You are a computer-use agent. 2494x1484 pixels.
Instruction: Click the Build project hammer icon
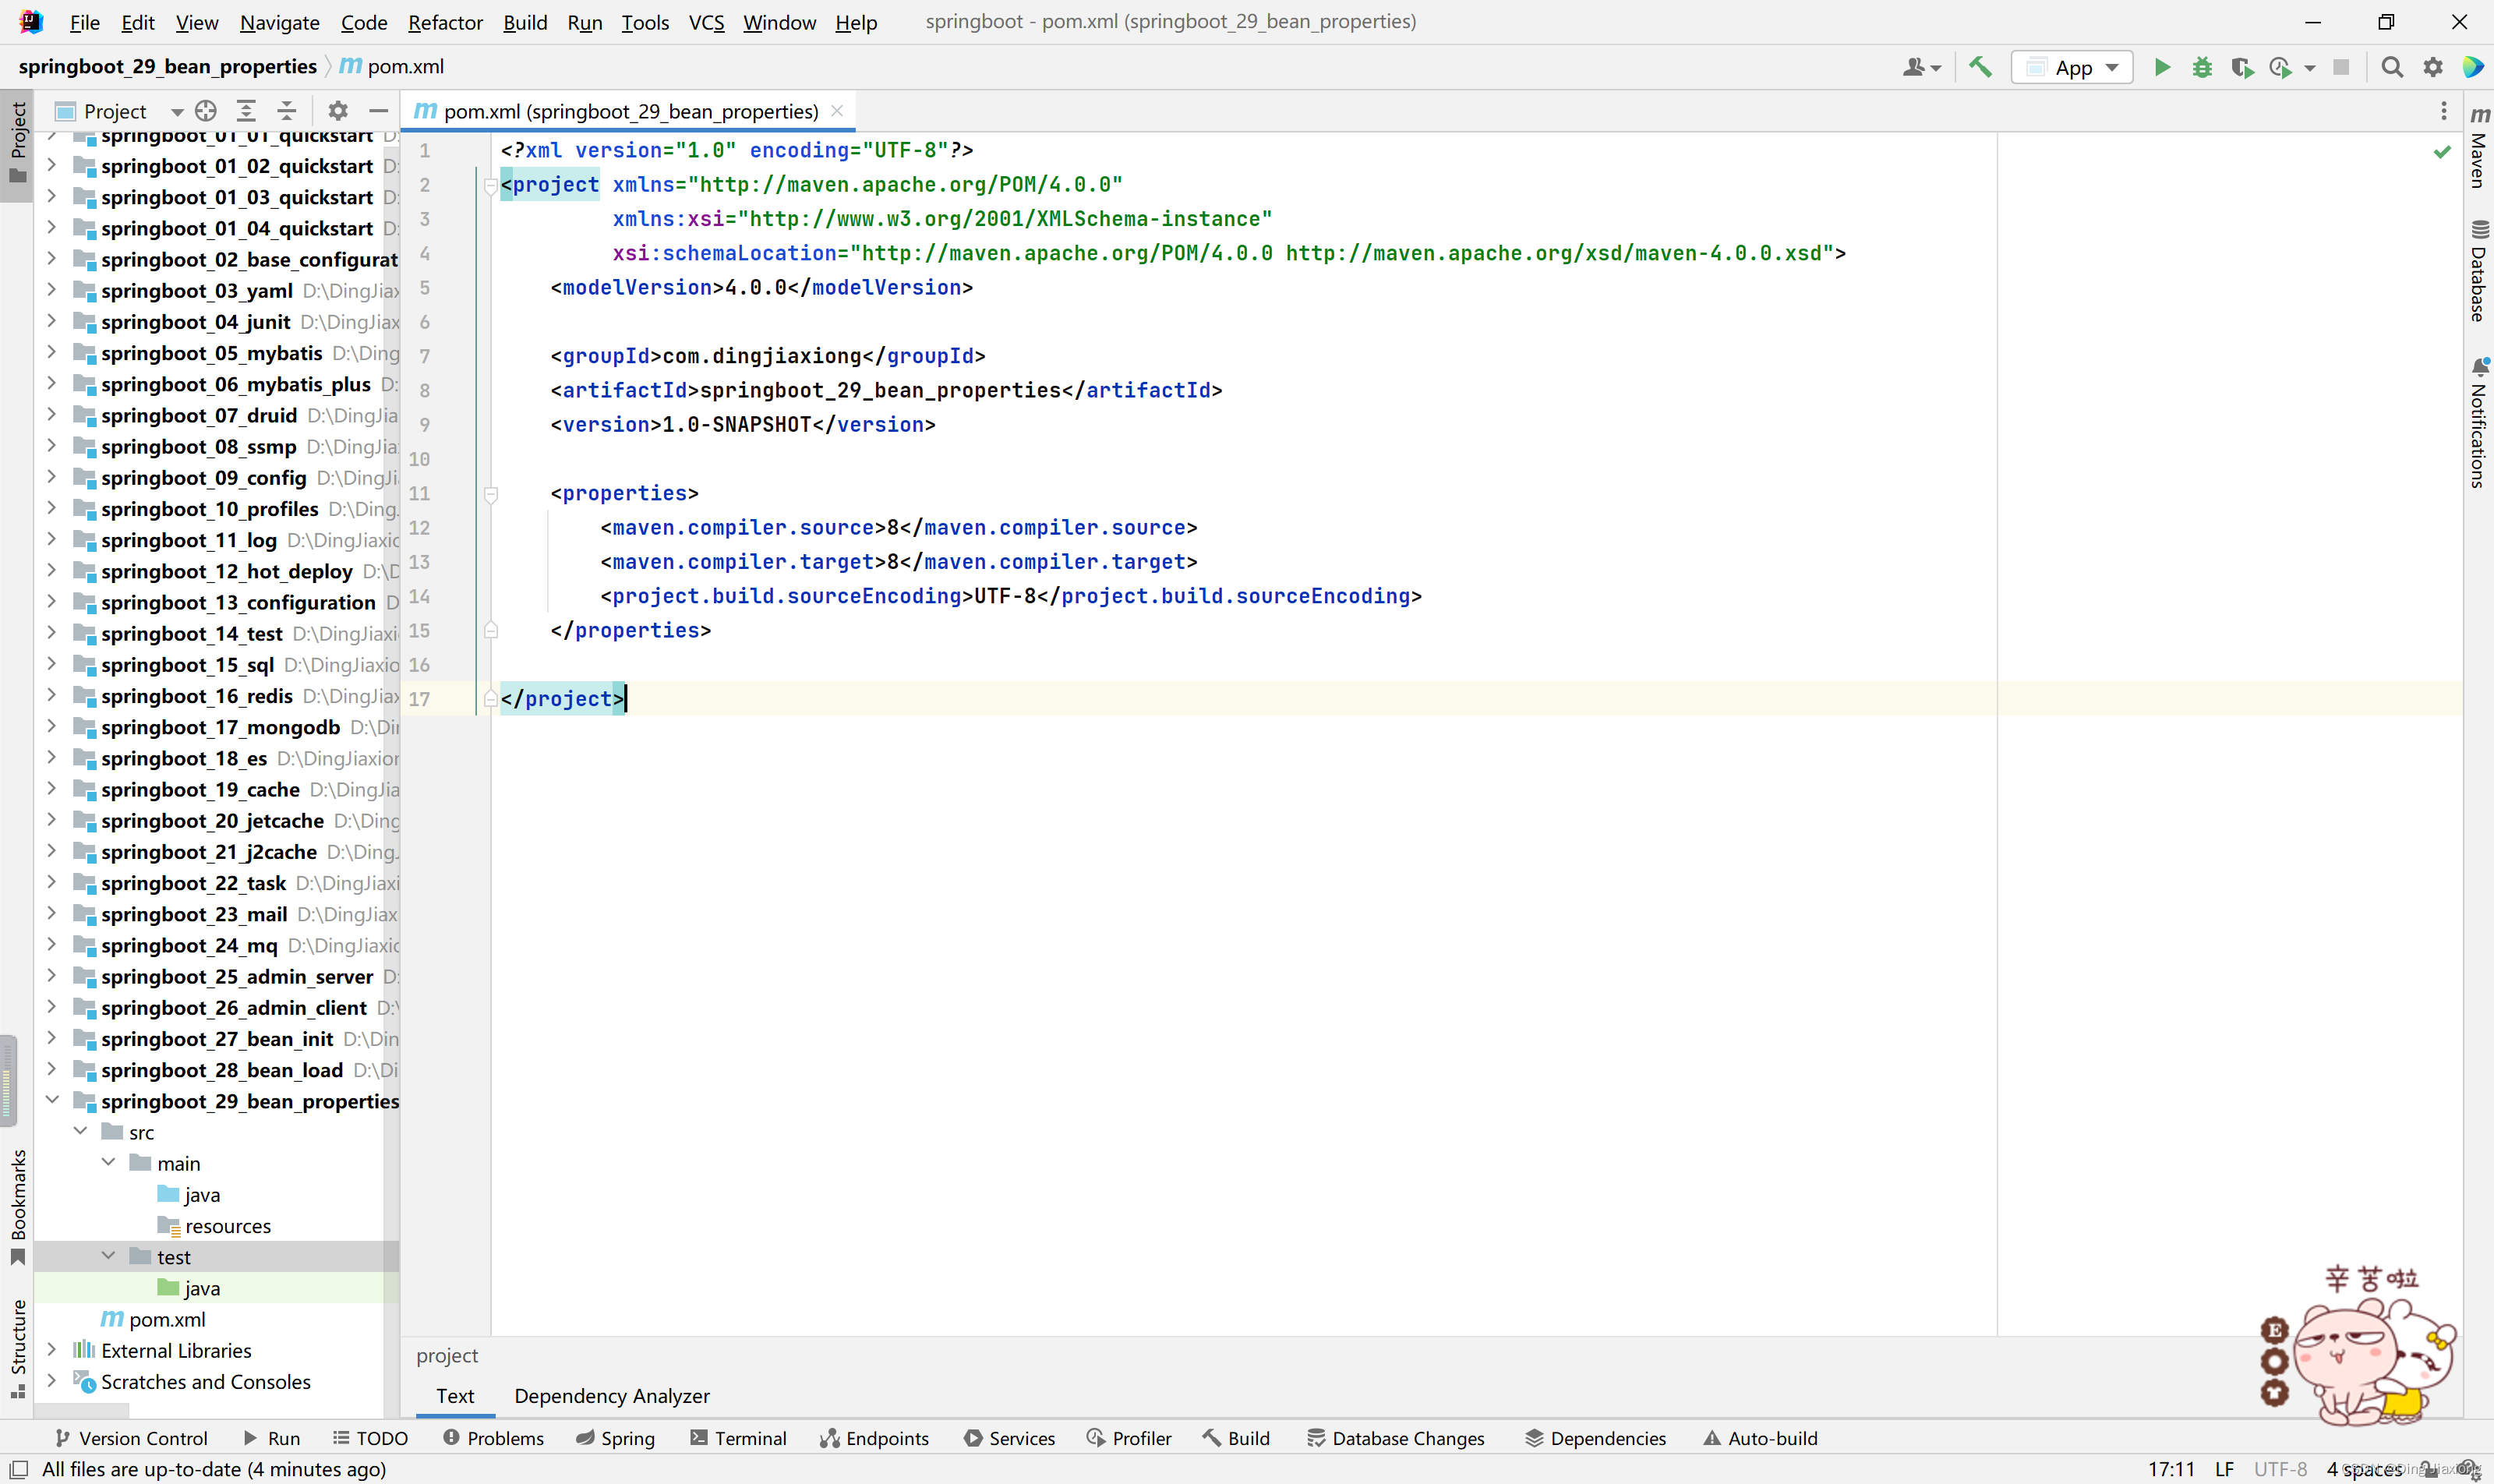[x=1980, y=67]
